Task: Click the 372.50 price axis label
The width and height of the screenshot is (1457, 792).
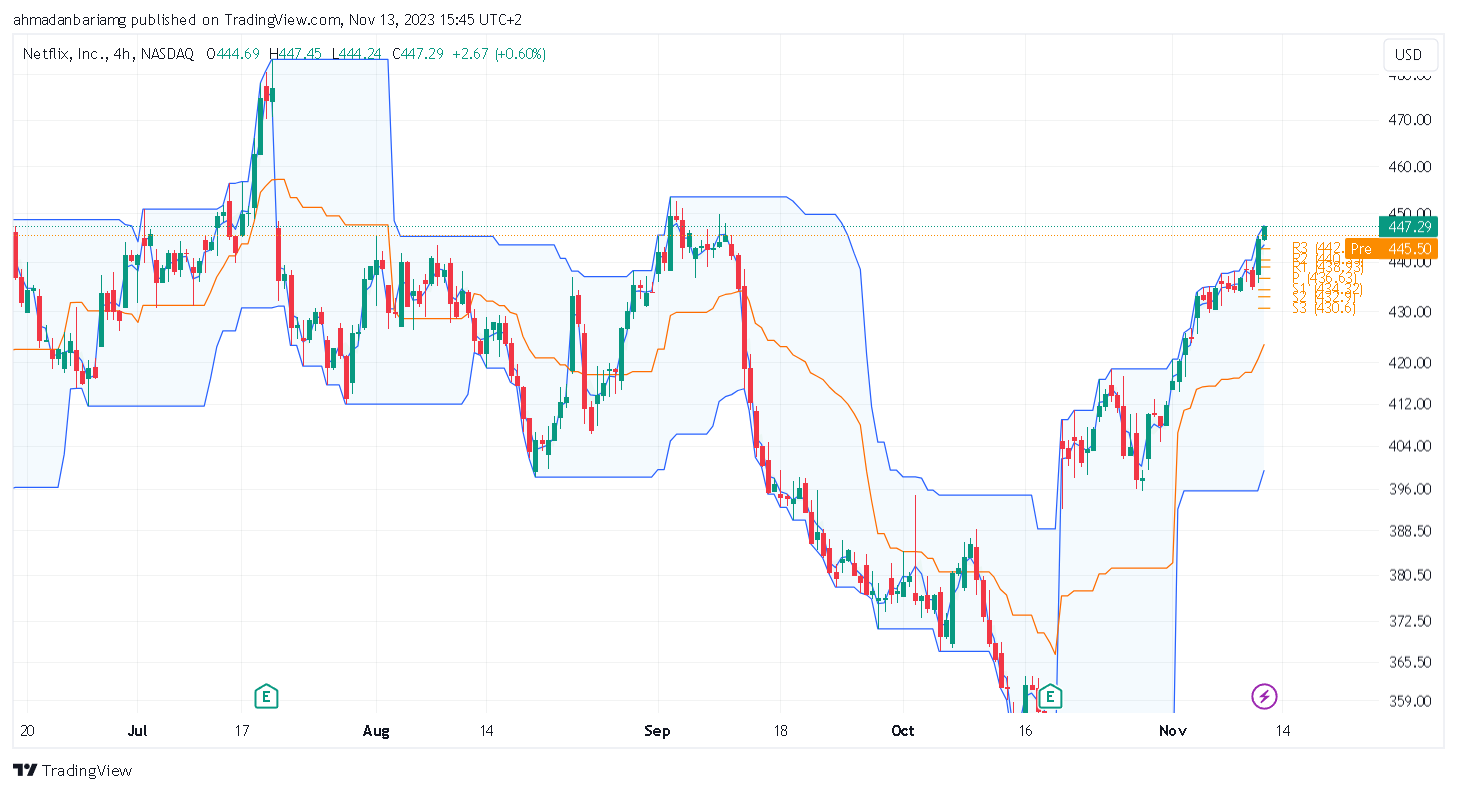Action: 1411,621
